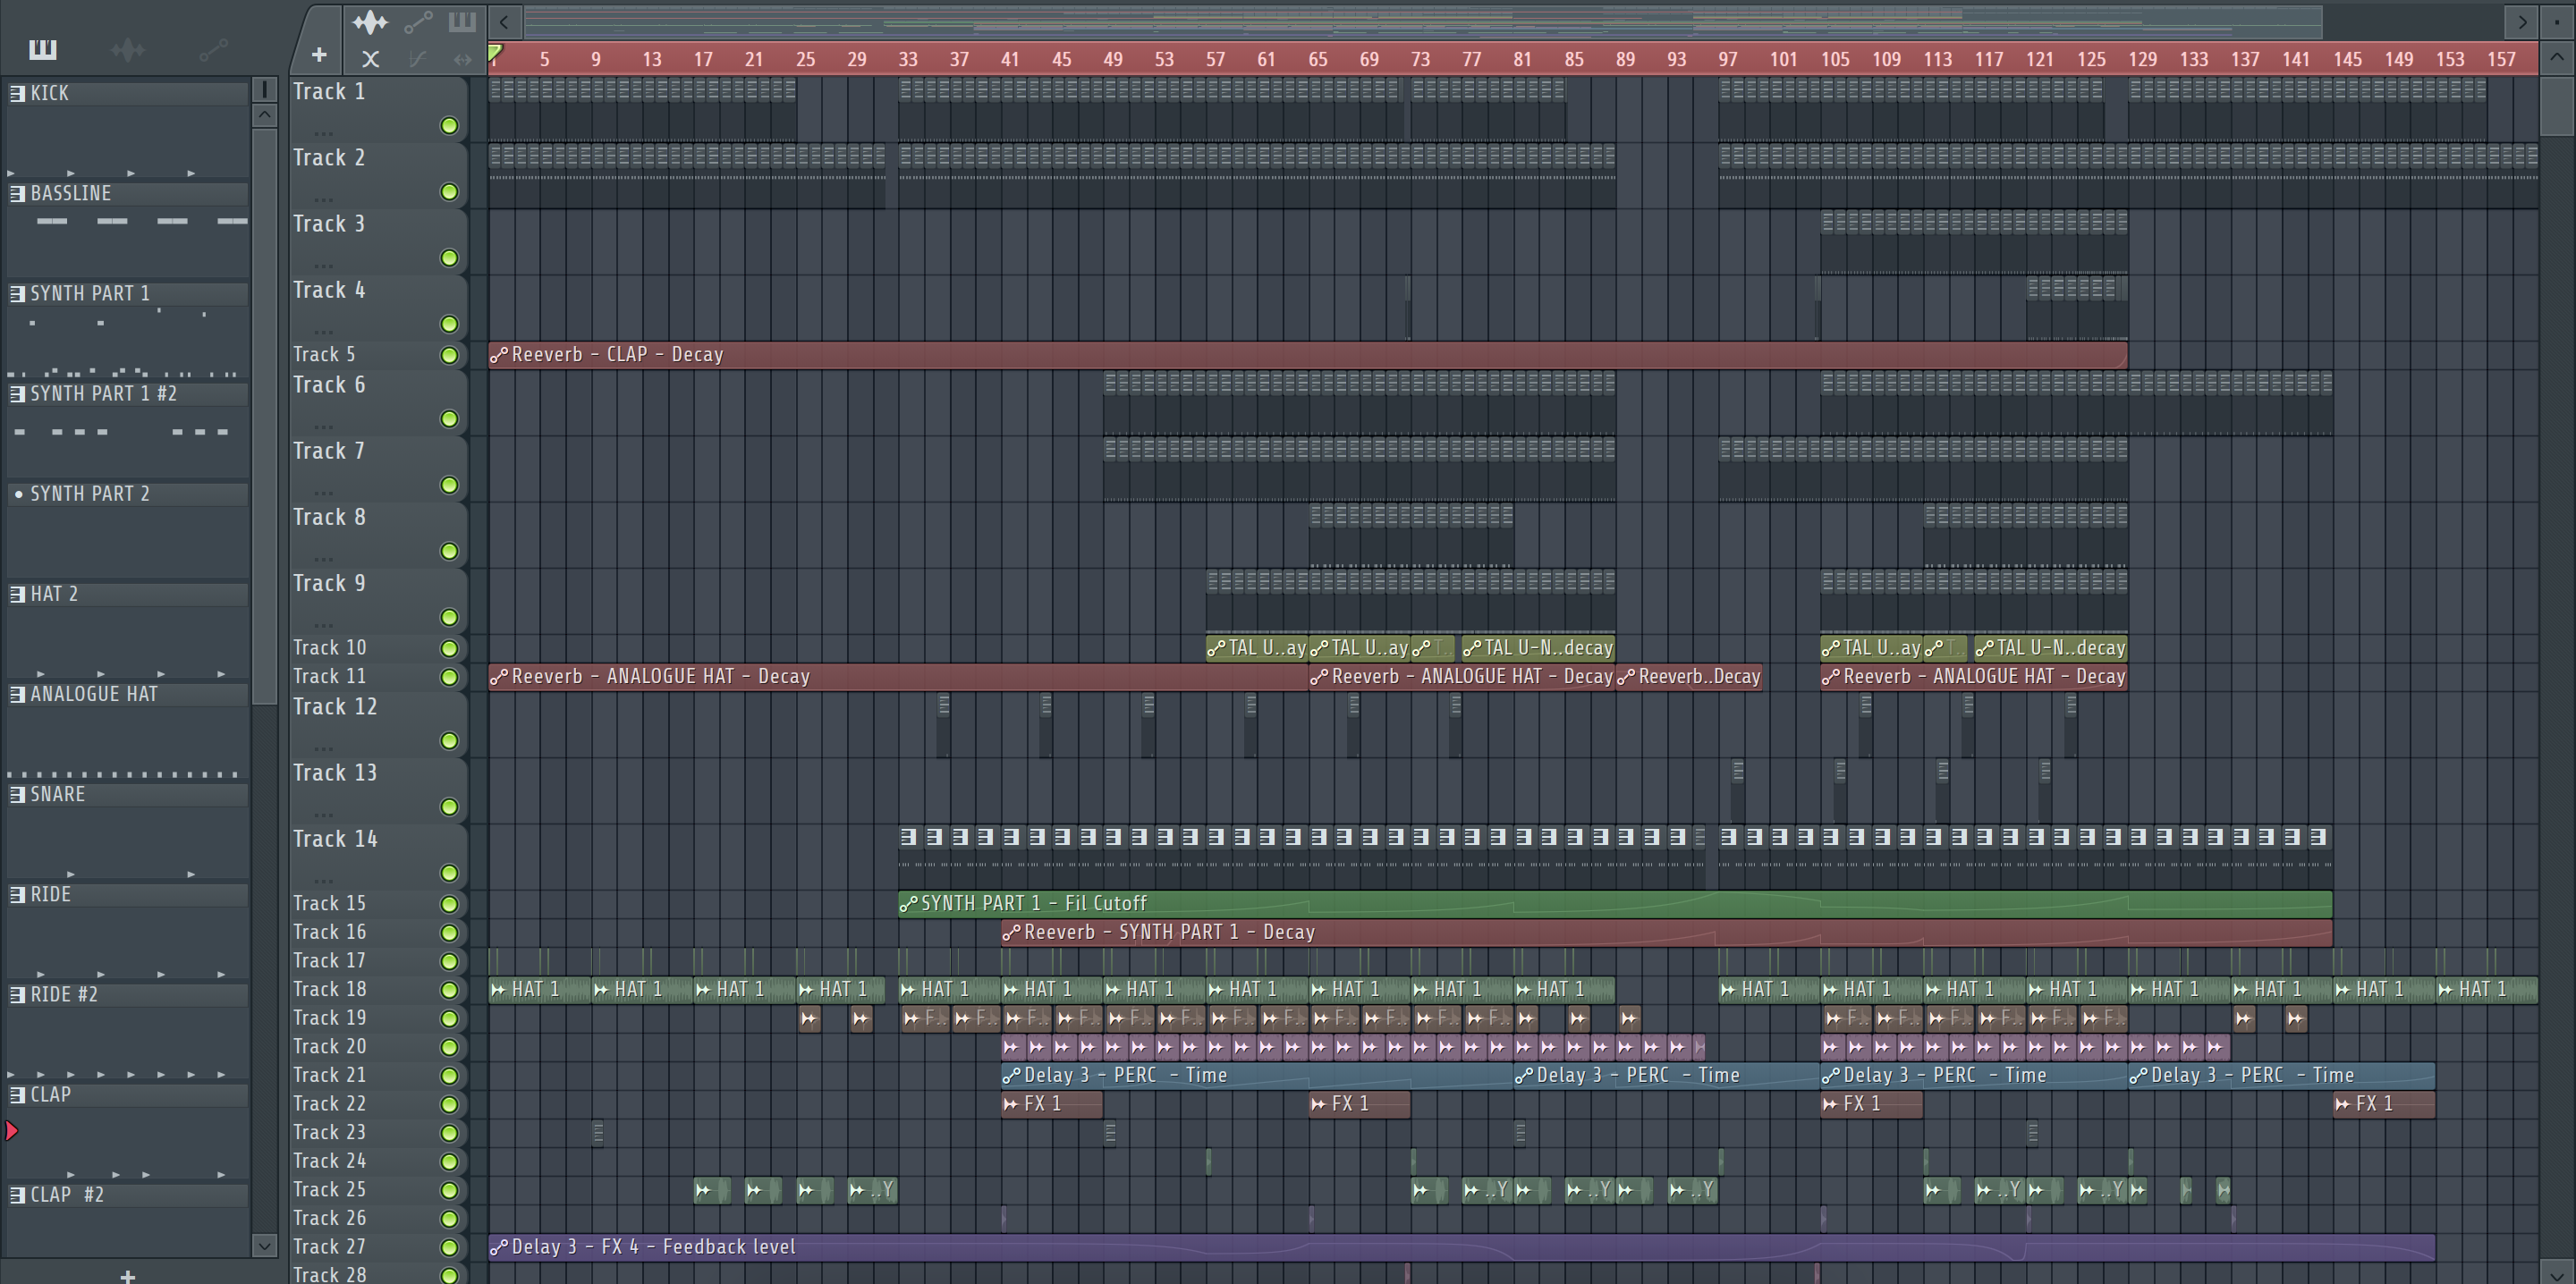
Task: Select the SYNTH PART 2 pattern
Action: click(x=128, y=494)
